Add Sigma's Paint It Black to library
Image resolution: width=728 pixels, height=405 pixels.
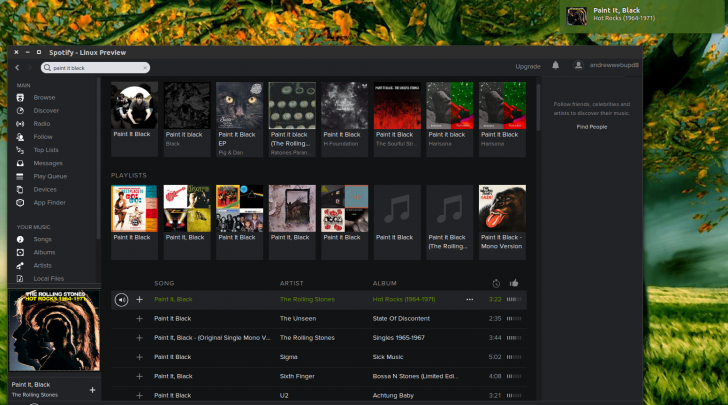pos(139,357)
